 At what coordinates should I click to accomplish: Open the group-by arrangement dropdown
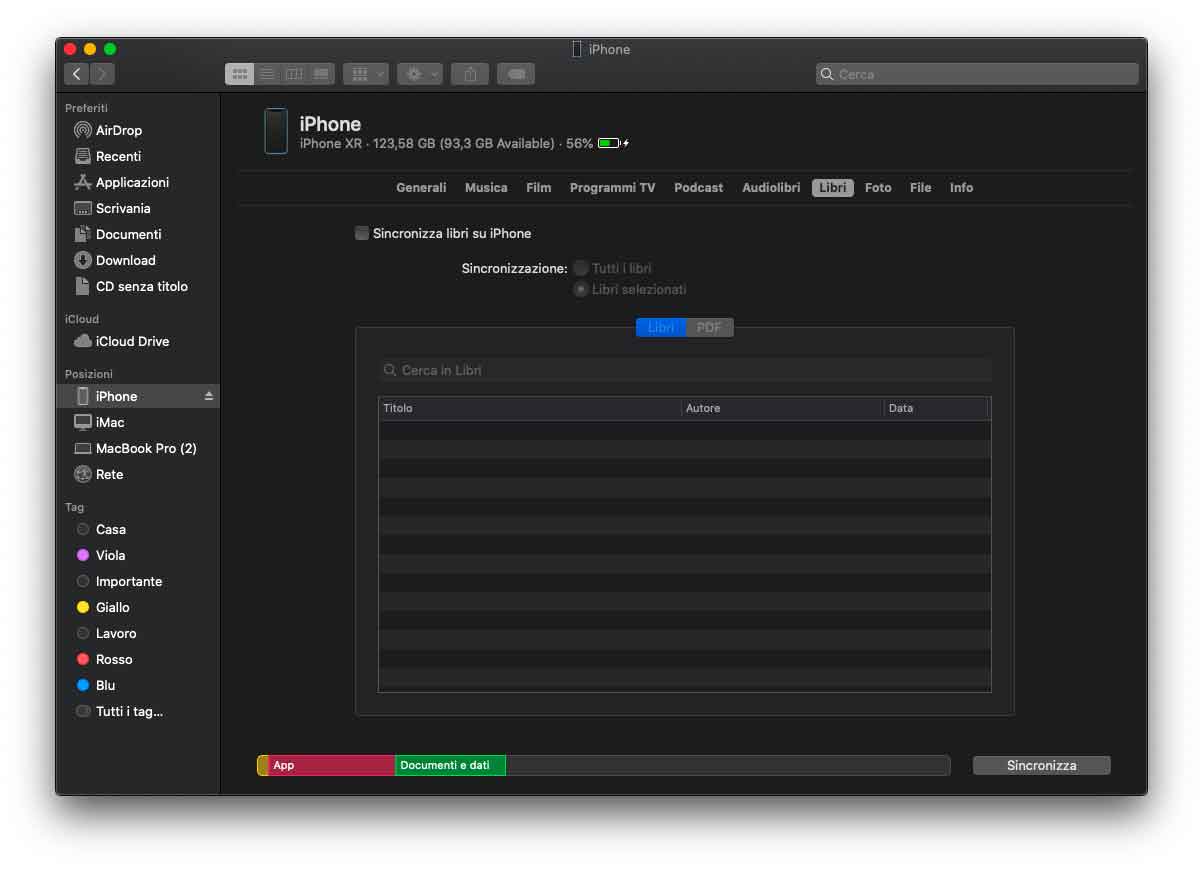pos(365,74)
